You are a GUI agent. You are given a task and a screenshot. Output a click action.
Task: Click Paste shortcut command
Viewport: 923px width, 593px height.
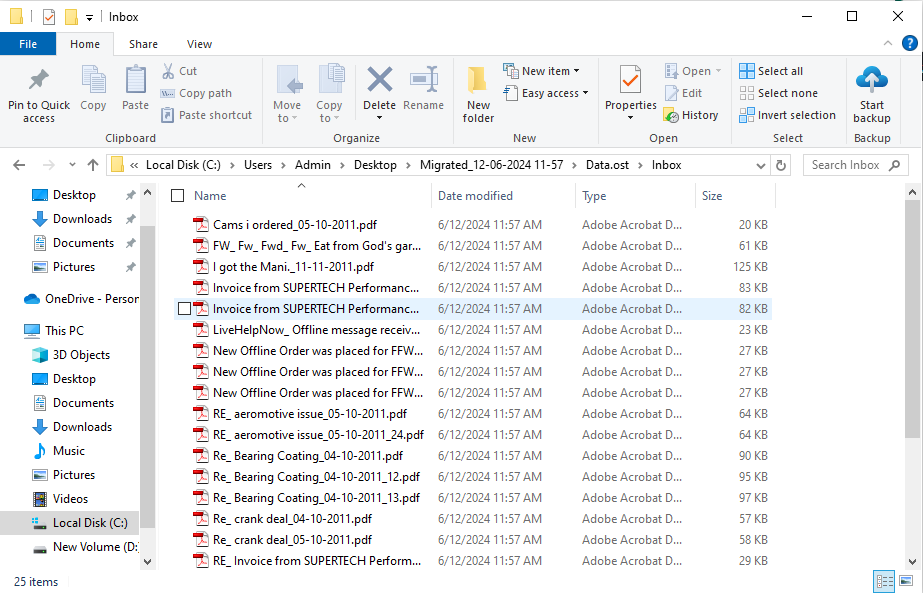click(207, 115)
